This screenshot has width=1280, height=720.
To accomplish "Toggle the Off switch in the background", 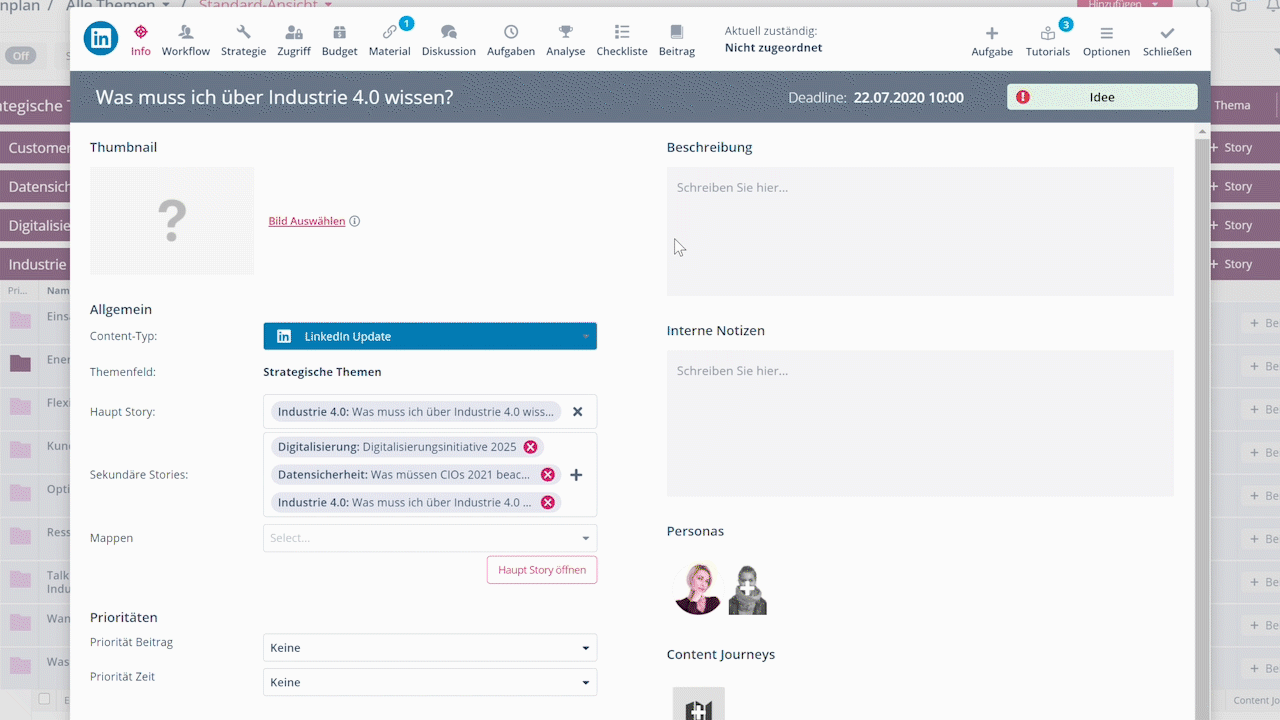I will point(20,56).
